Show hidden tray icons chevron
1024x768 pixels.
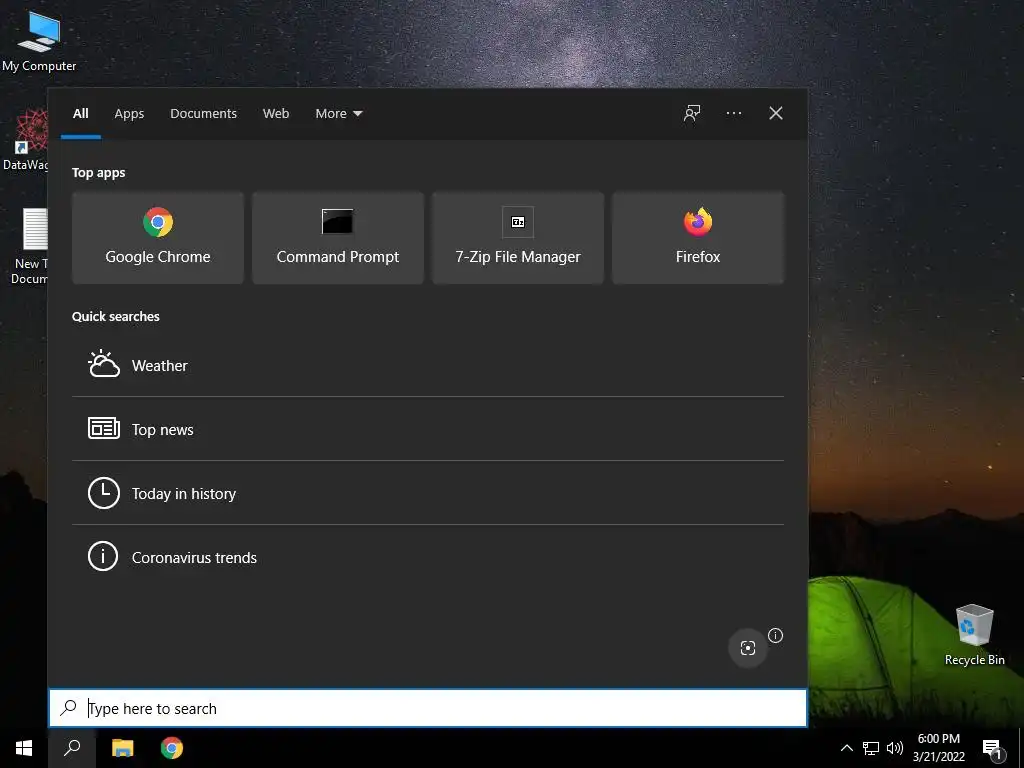tap(846, 748)
